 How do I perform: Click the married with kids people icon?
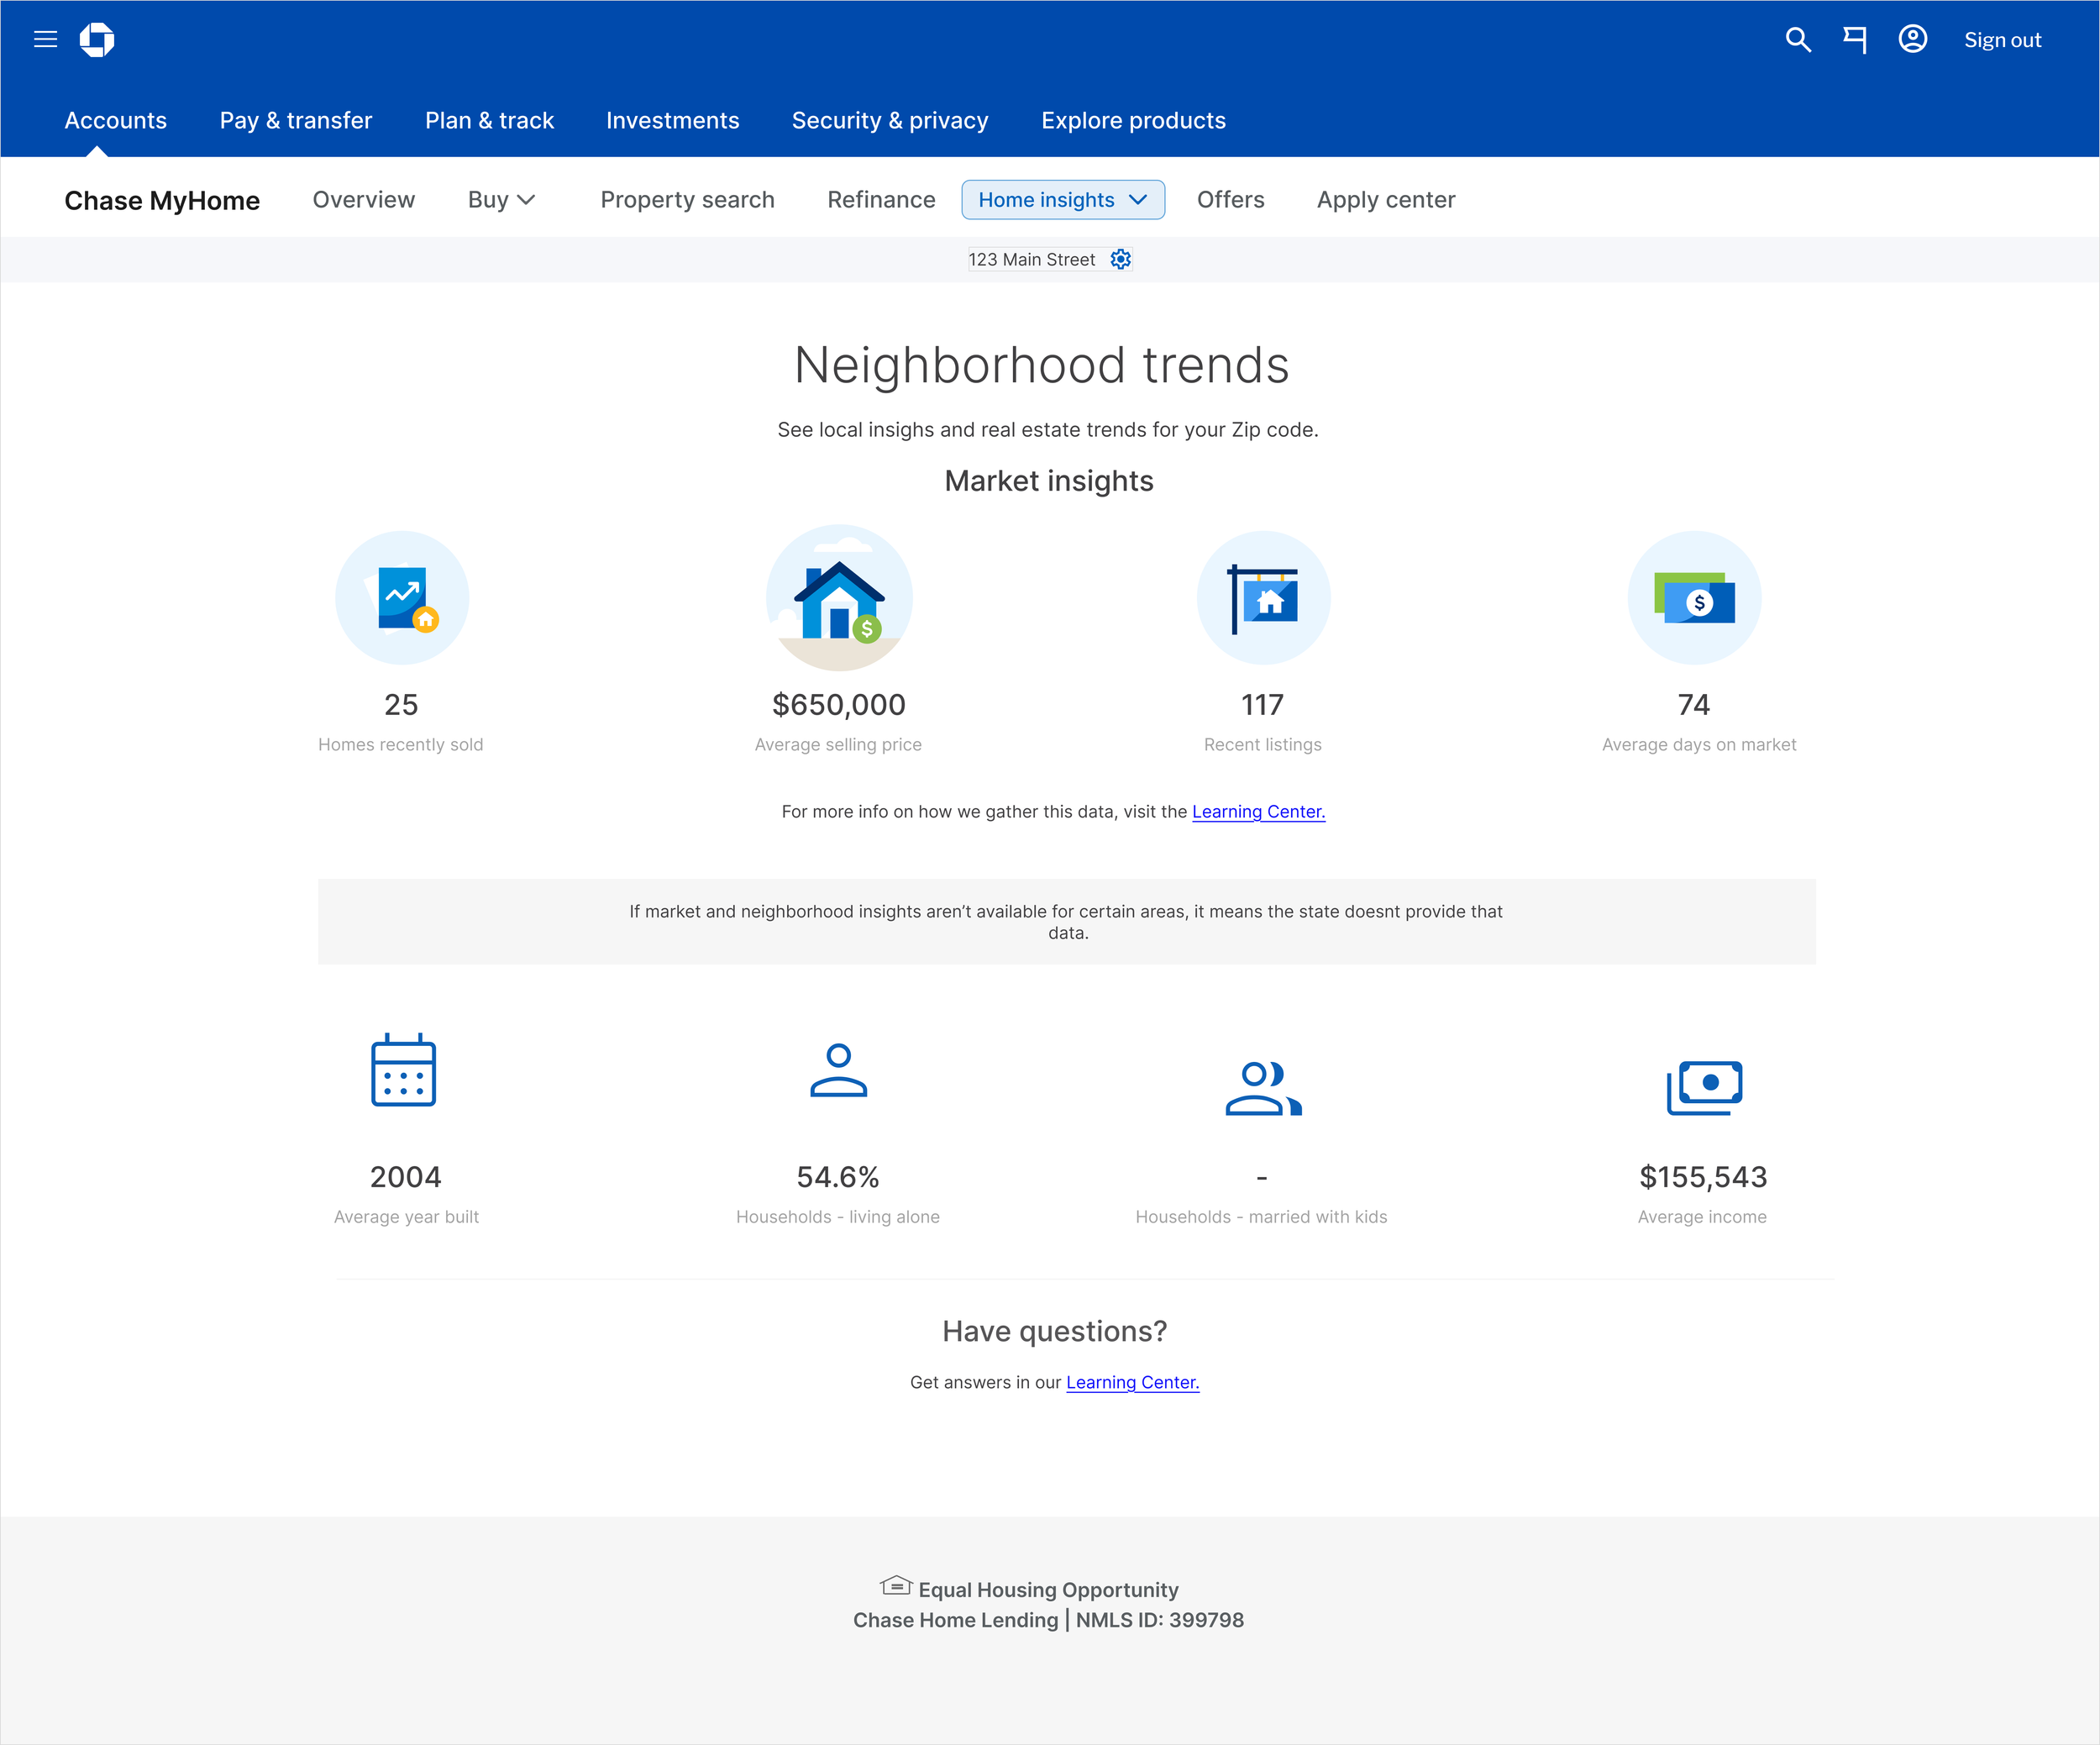pos(1264,1088)
